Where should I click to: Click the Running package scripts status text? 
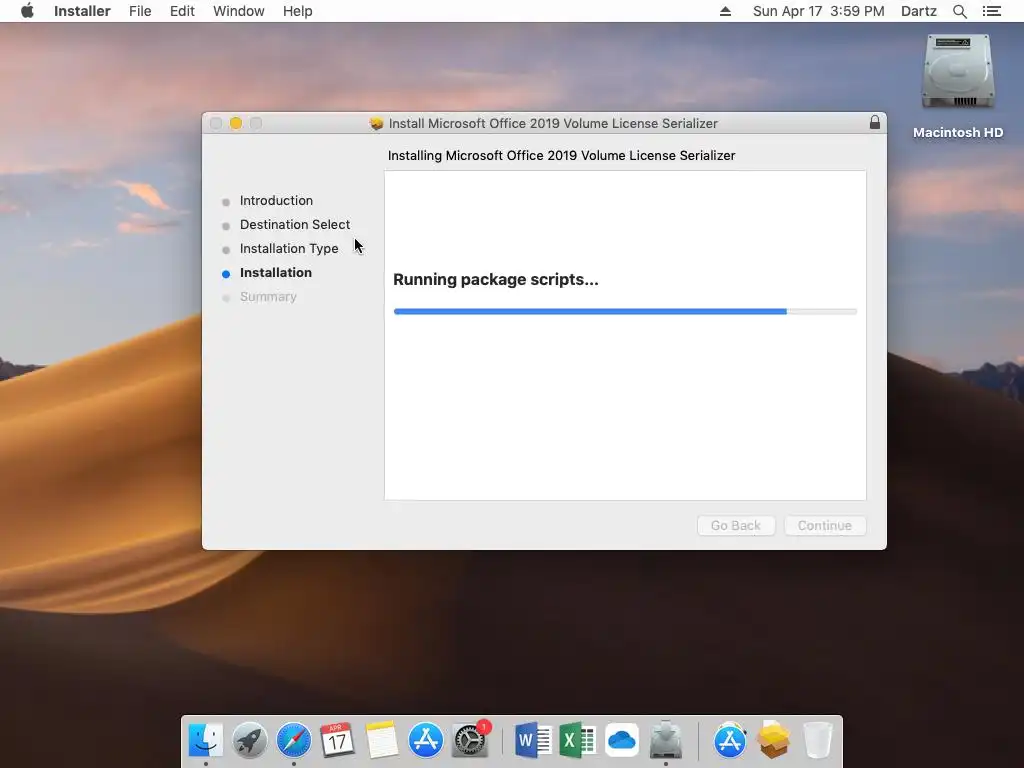point(496,280)
